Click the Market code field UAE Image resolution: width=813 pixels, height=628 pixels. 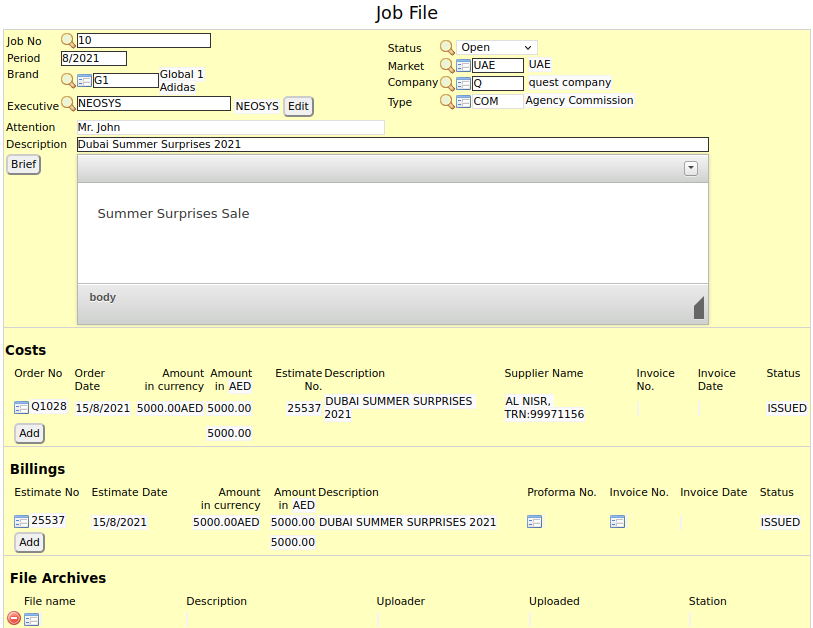pyautogui.click(x=498, y=65)
